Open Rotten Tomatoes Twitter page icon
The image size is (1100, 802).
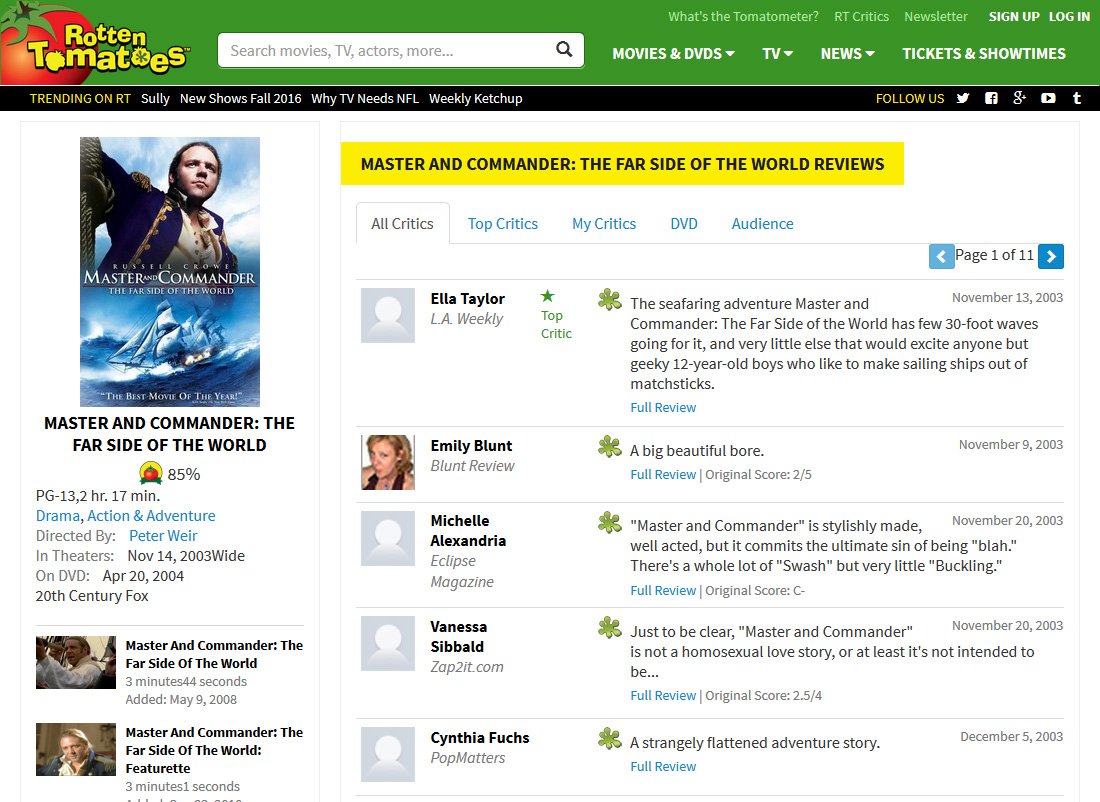963,98
